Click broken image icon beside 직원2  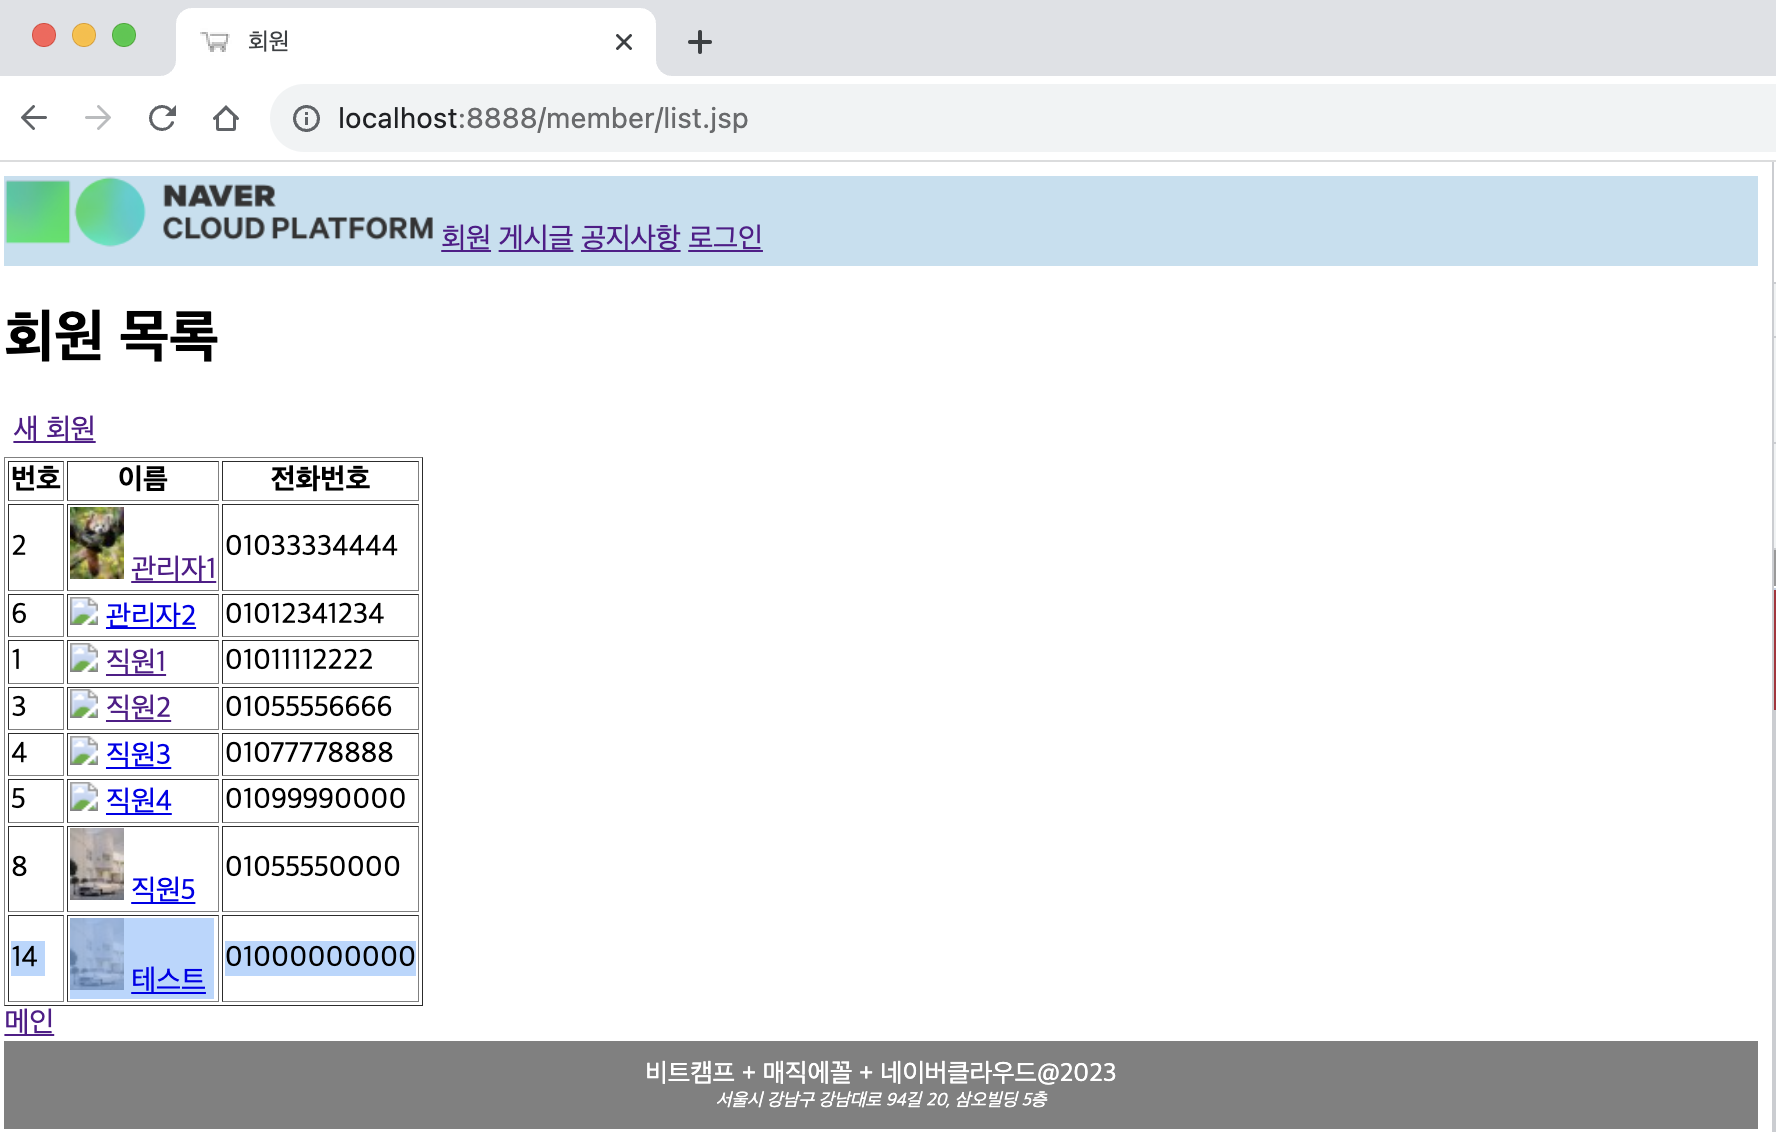coord(84,705)
